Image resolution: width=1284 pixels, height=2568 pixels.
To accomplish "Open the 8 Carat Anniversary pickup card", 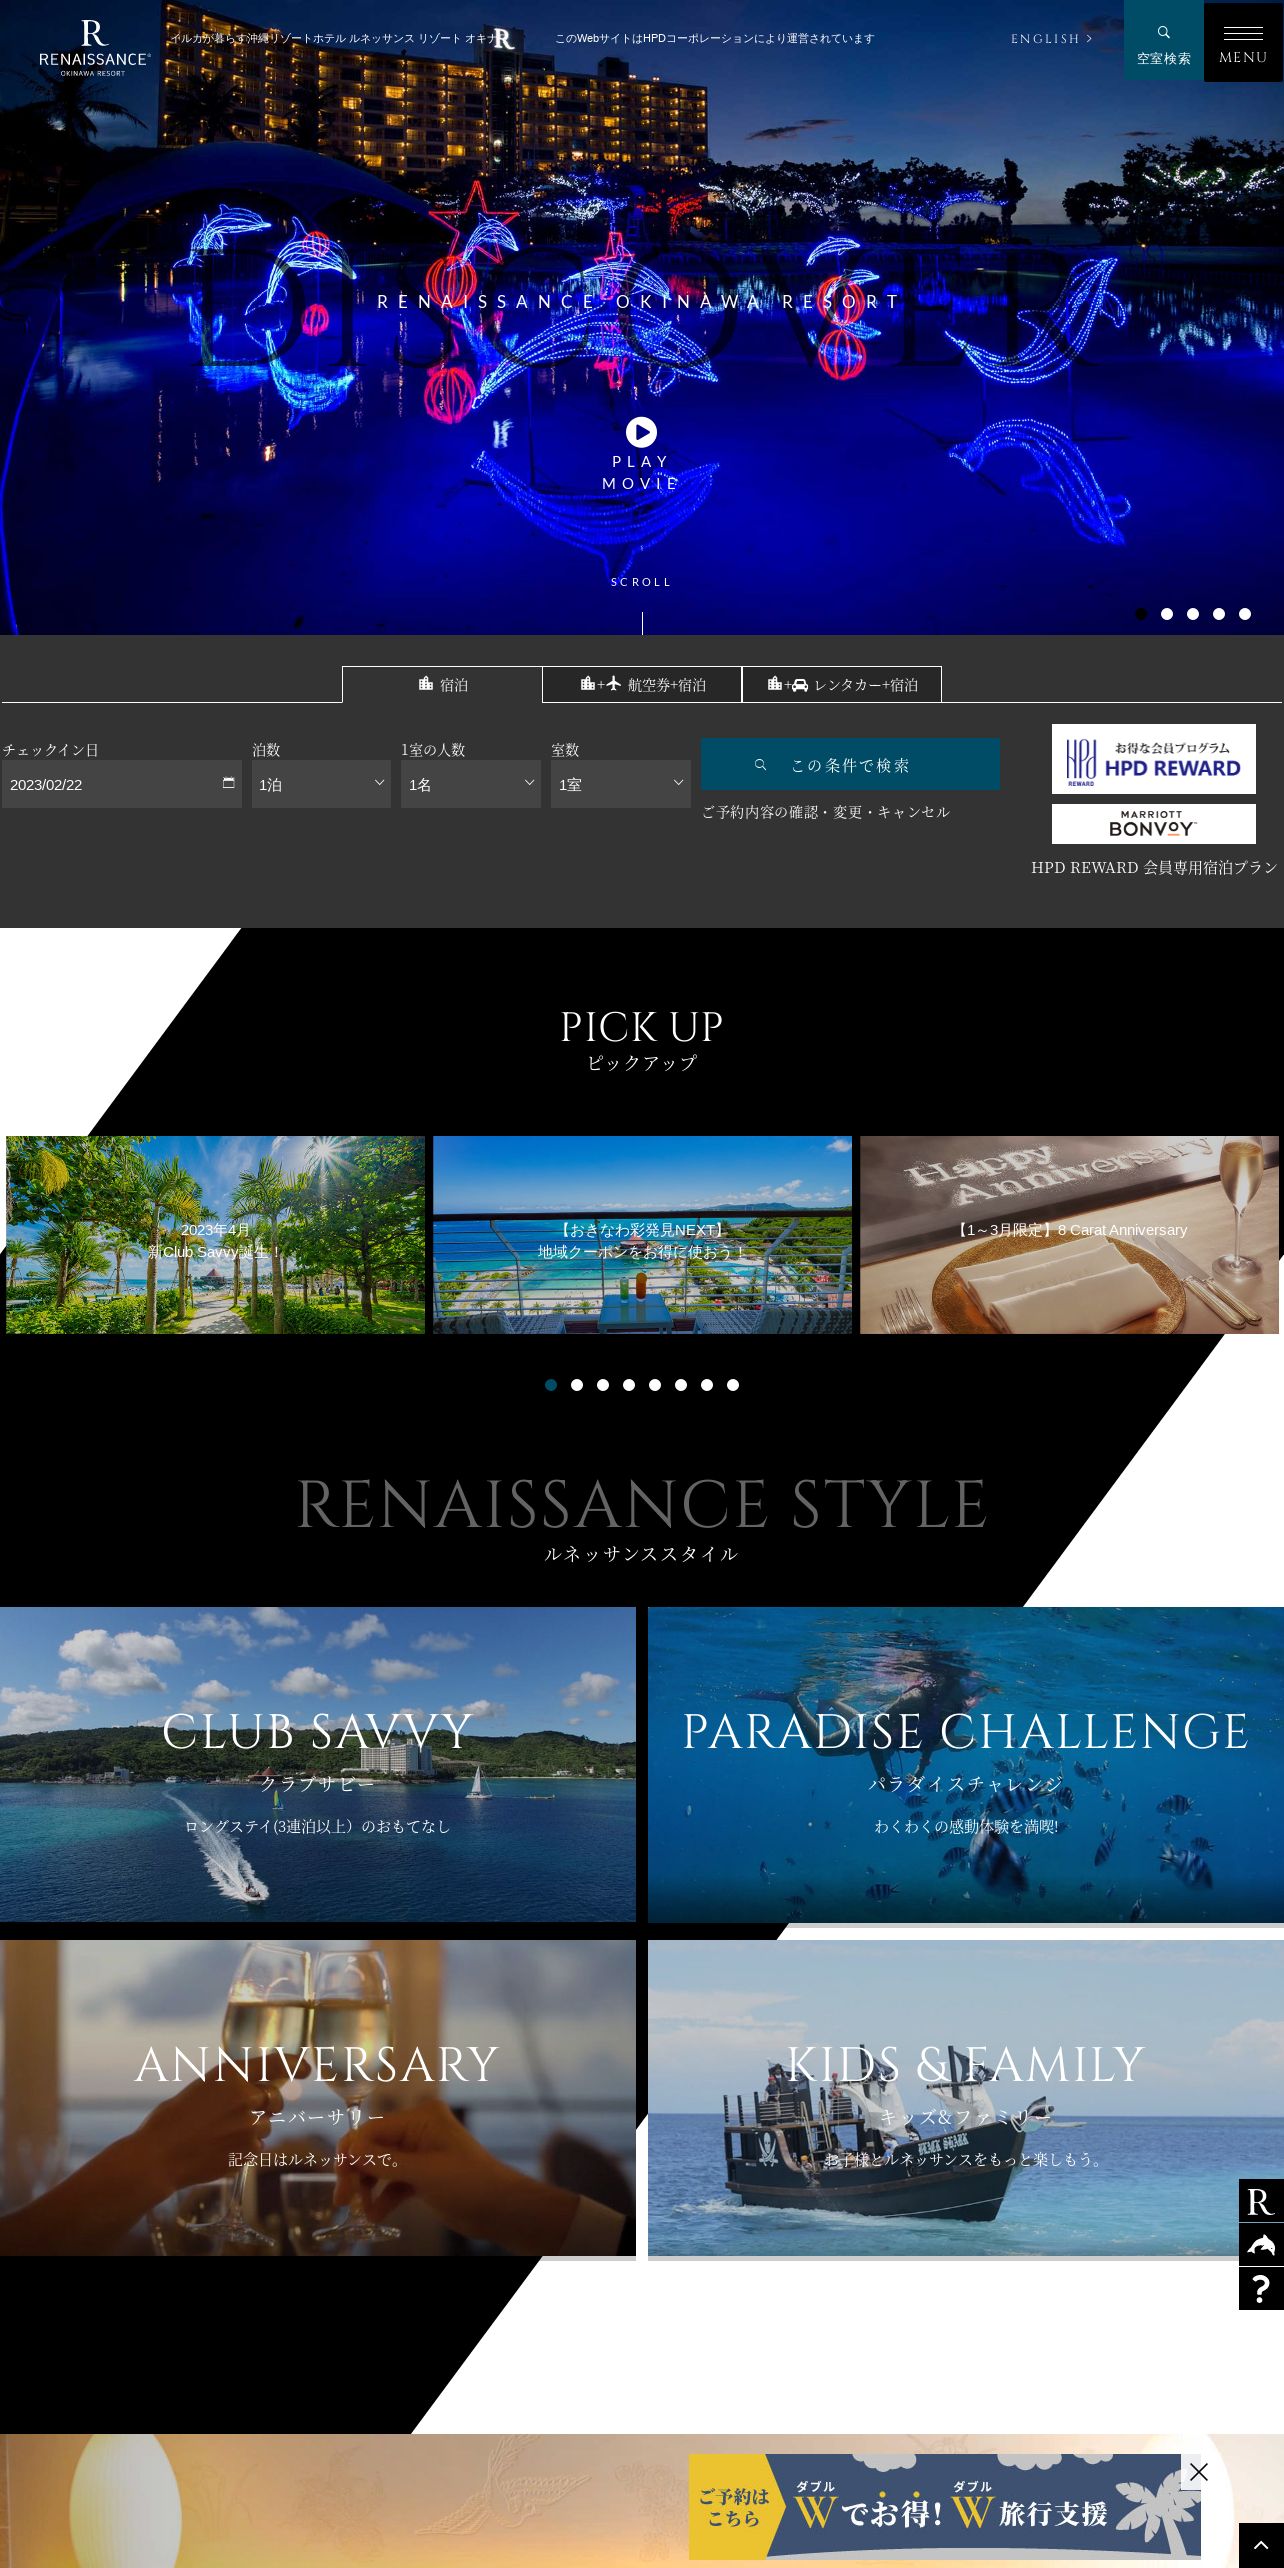I will [1069, 1234].
